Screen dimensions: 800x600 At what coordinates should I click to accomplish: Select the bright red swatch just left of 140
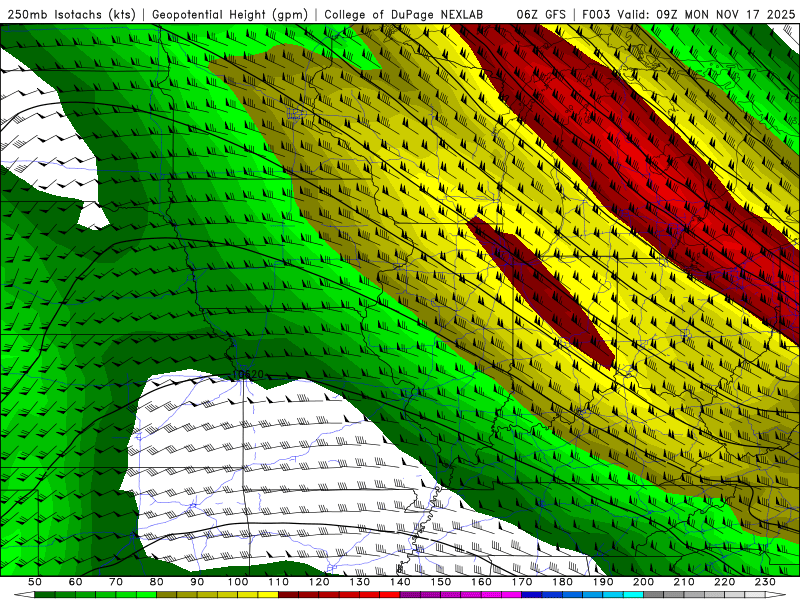pyautogui.click(x=390, y=595)
